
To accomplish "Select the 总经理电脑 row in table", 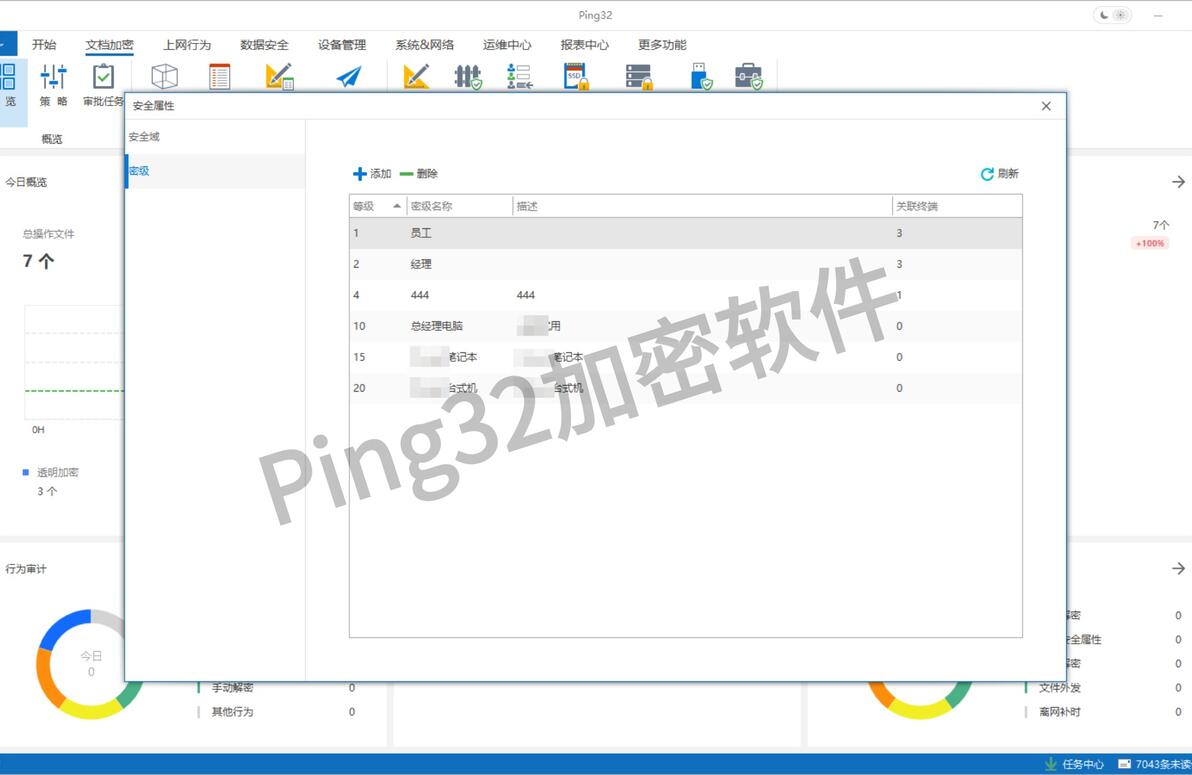I will pos(686,326).
